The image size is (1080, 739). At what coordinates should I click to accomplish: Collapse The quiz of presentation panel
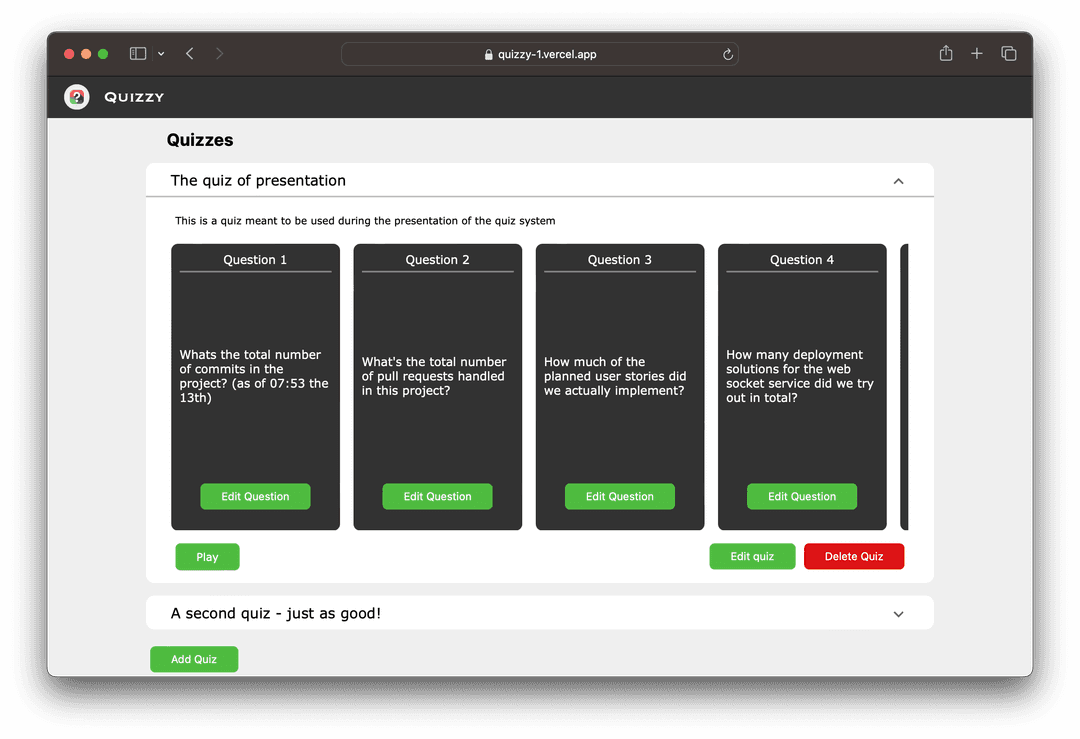(898, 181)
